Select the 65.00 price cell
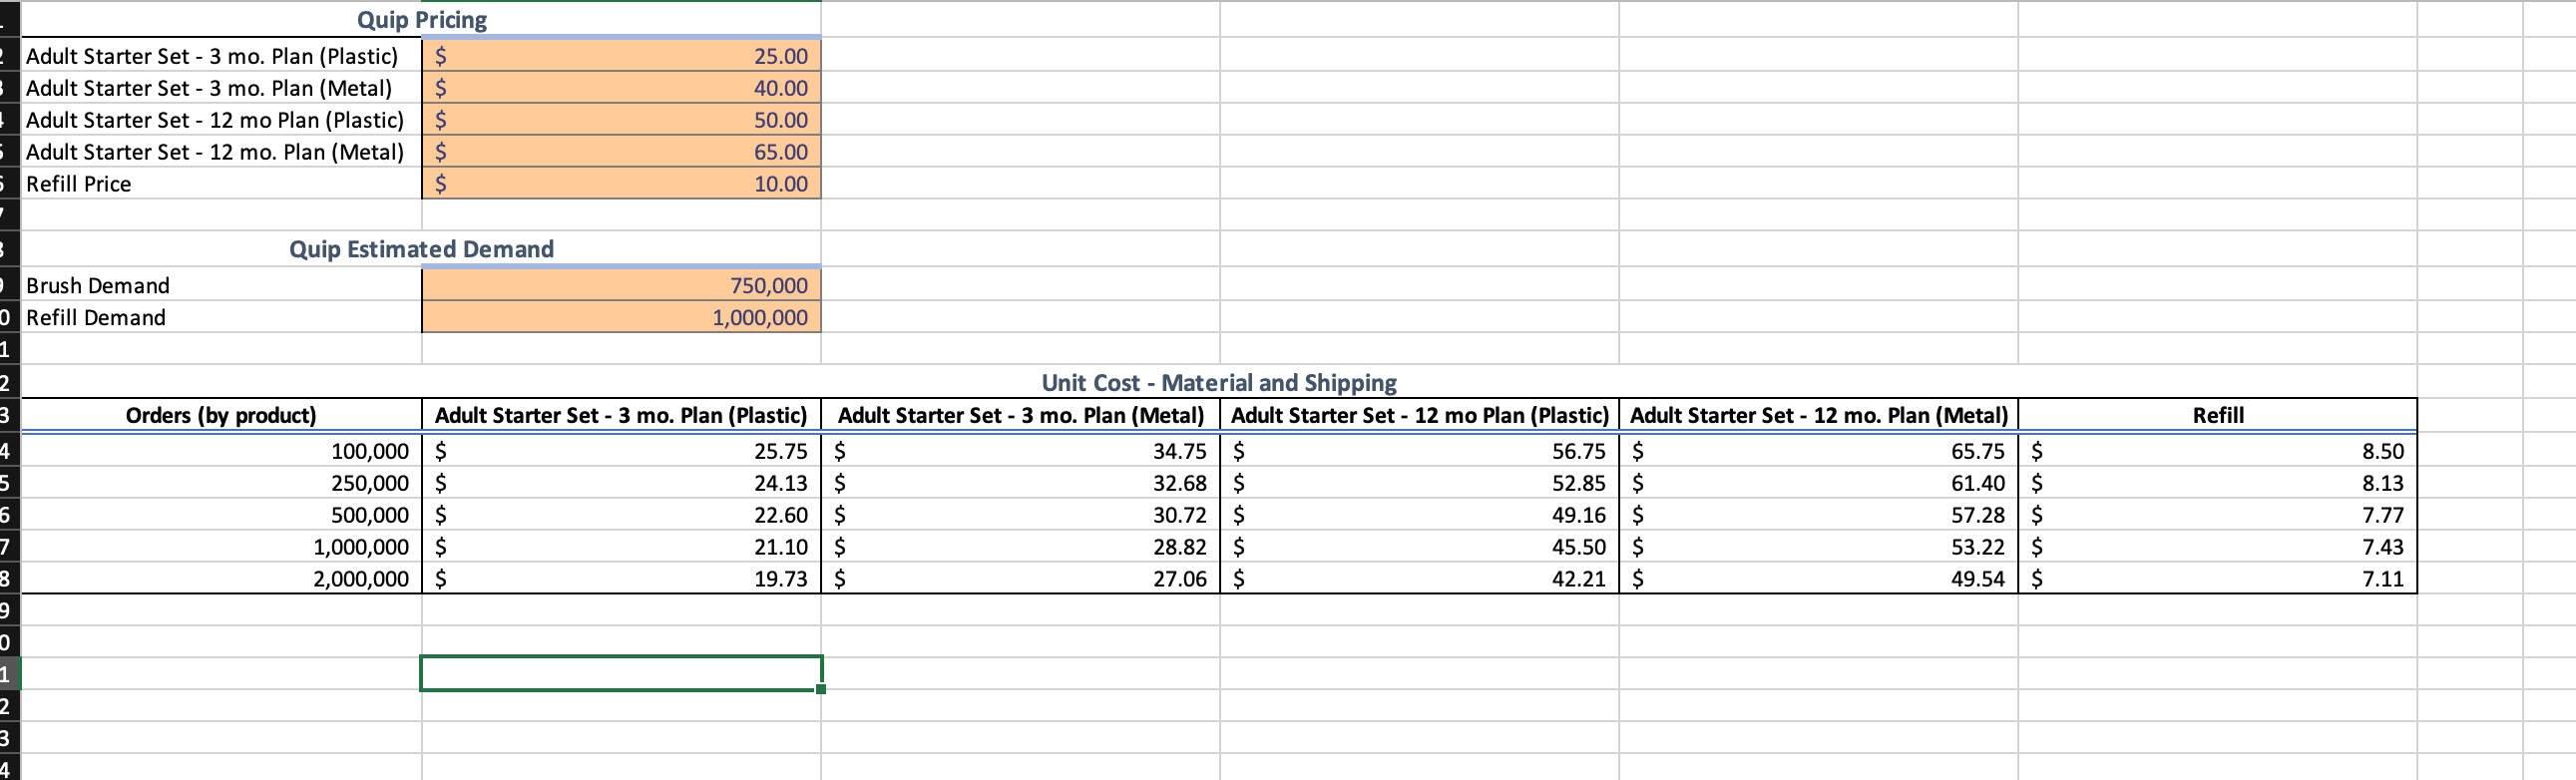The width and height of the screenshot is (2576, 780). coord(621,152)
